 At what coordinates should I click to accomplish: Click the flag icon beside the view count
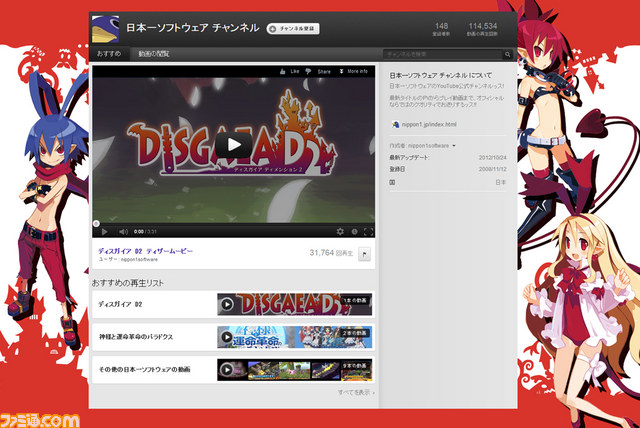tap(364, 254)
